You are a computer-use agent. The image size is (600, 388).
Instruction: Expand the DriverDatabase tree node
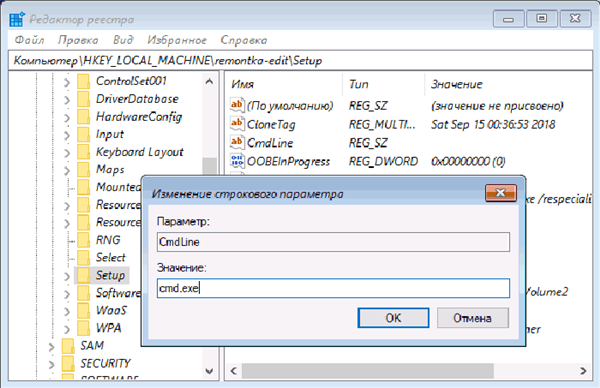tap(67, 99)
